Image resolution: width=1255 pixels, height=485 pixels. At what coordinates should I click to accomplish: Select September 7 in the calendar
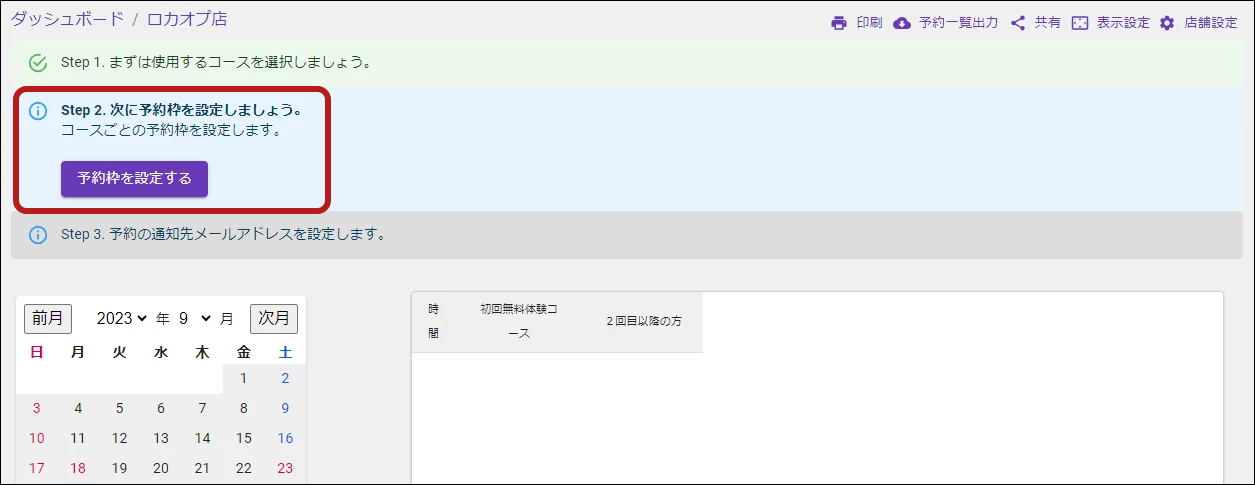click(x=202, y=408)
